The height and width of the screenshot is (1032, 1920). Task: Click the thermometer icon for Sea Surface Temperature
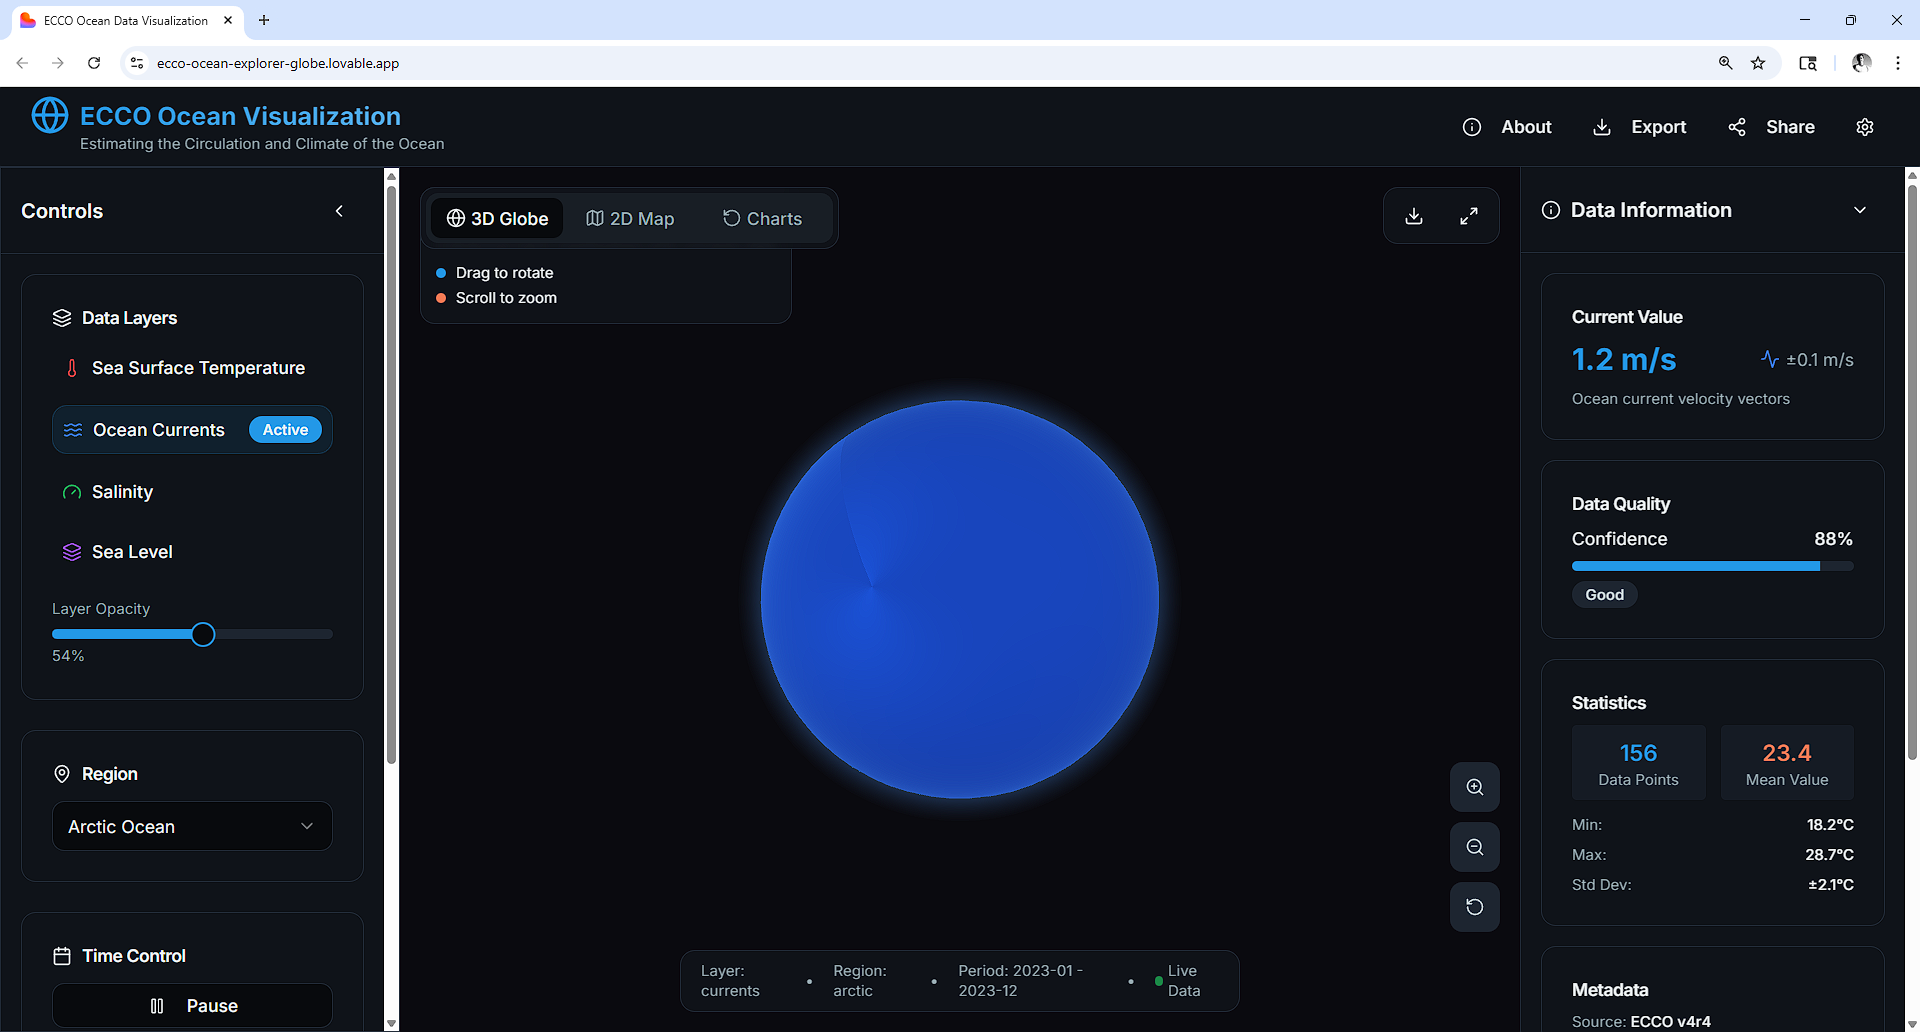click(x=72, y=368)
